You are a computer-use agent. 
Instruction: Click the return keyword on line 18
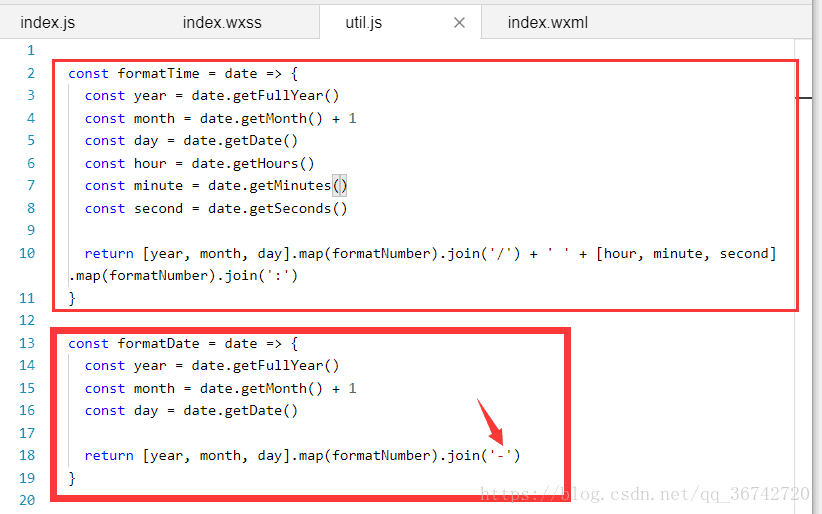pos(109,455)
